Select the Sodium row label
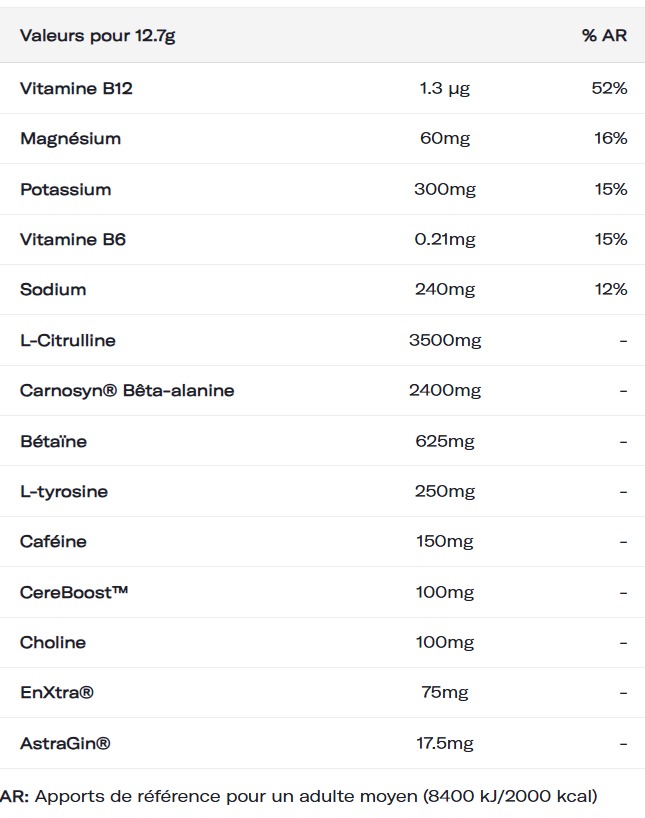 pos(53,289)
